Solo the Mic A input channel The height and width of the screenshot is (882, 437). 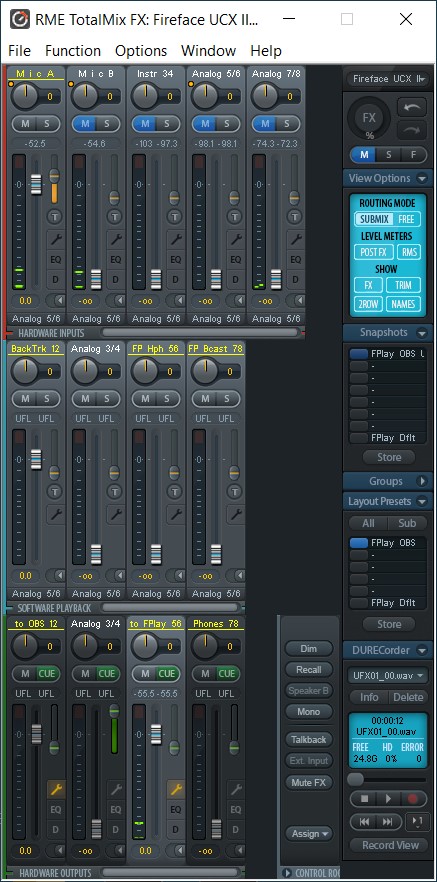pos(47,124)
